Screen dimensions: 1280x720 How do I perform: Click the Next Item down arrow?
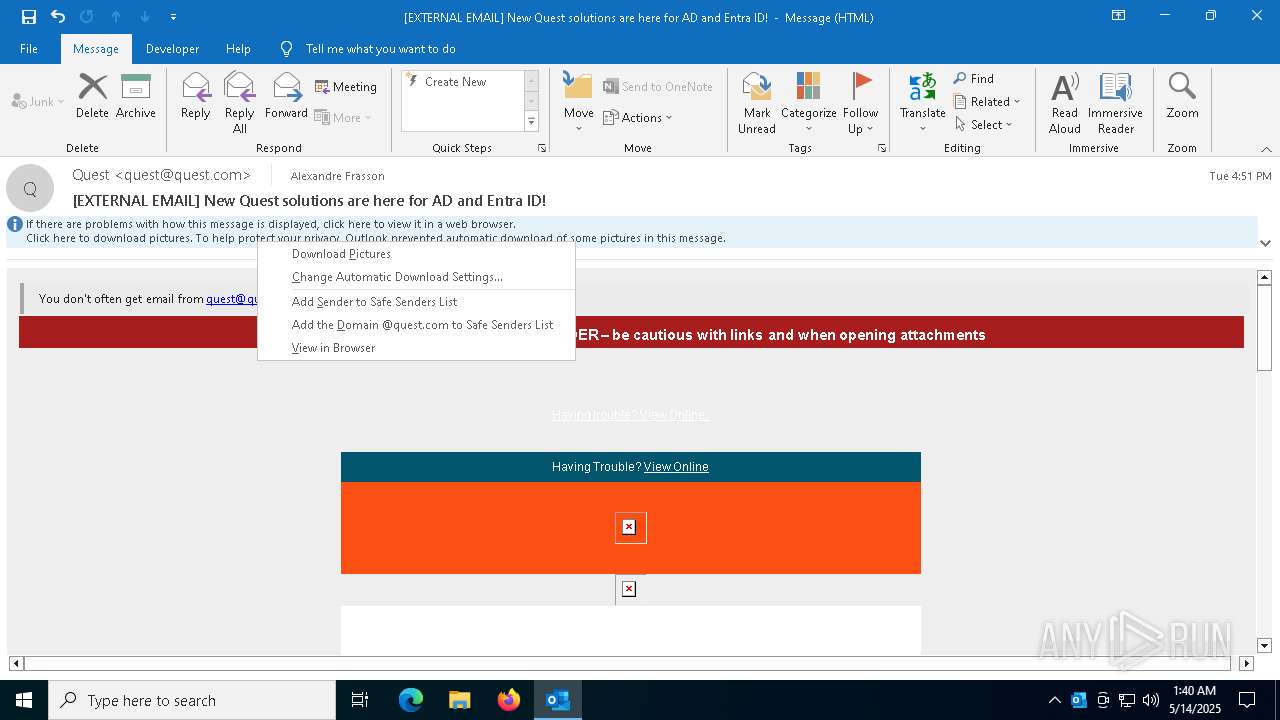145,17
